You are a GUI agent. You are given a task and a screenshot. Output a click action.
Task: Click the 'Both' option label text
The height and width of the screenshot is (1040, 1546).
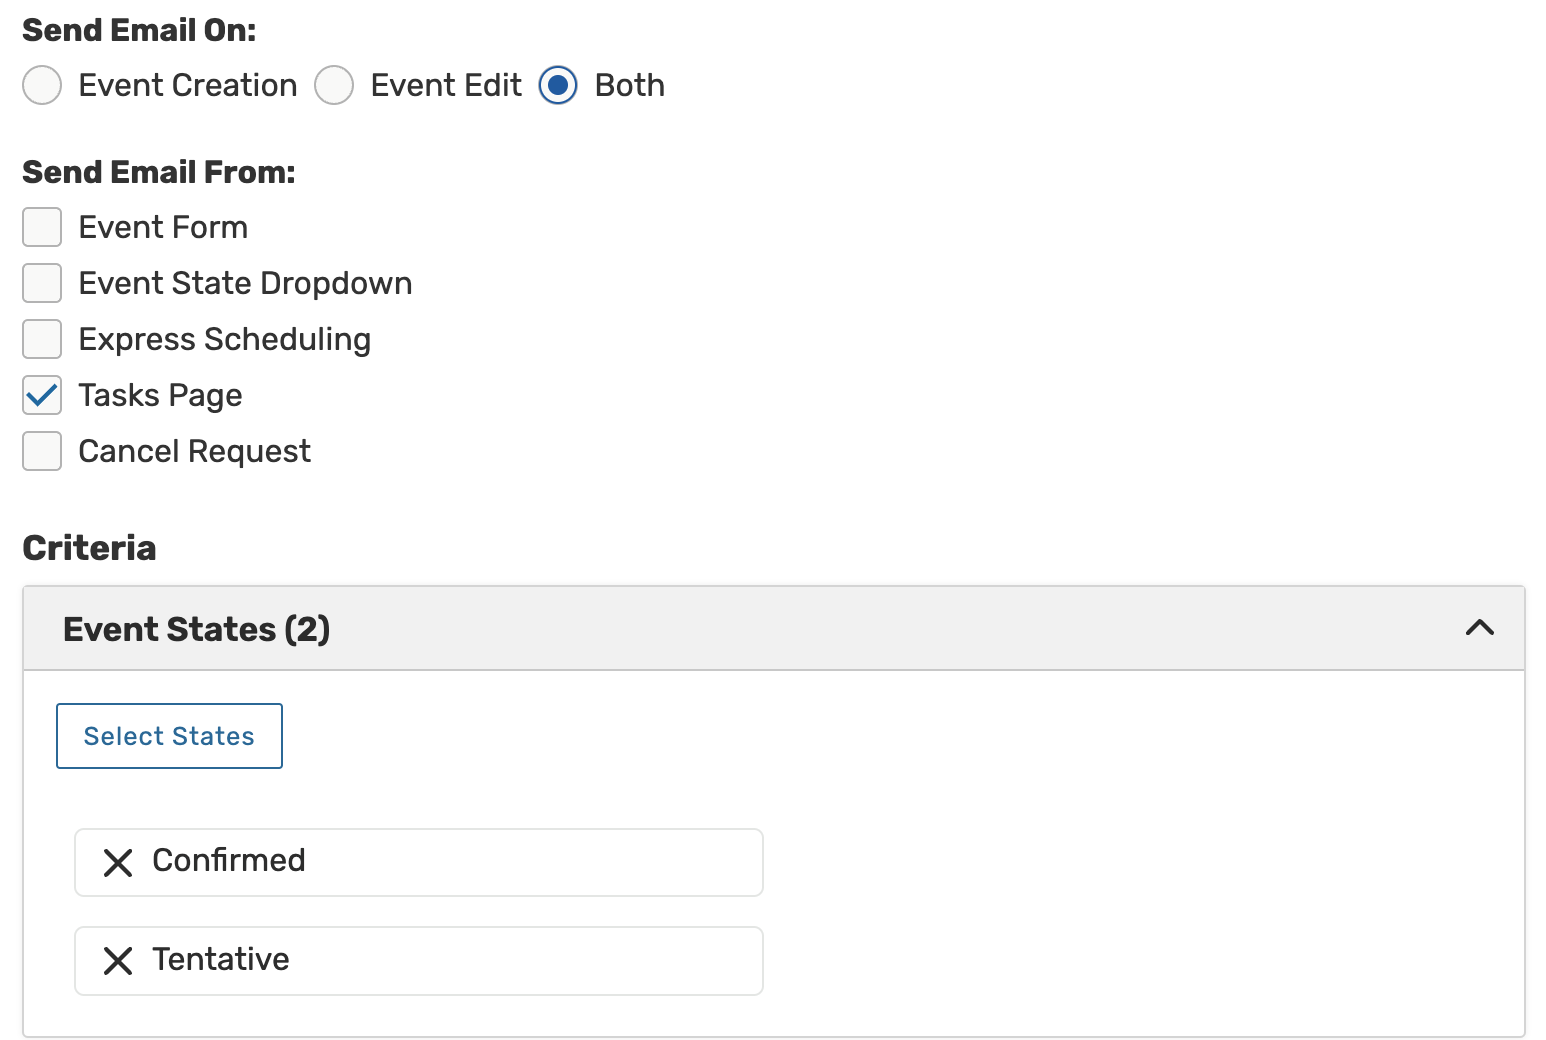[629, 85]
